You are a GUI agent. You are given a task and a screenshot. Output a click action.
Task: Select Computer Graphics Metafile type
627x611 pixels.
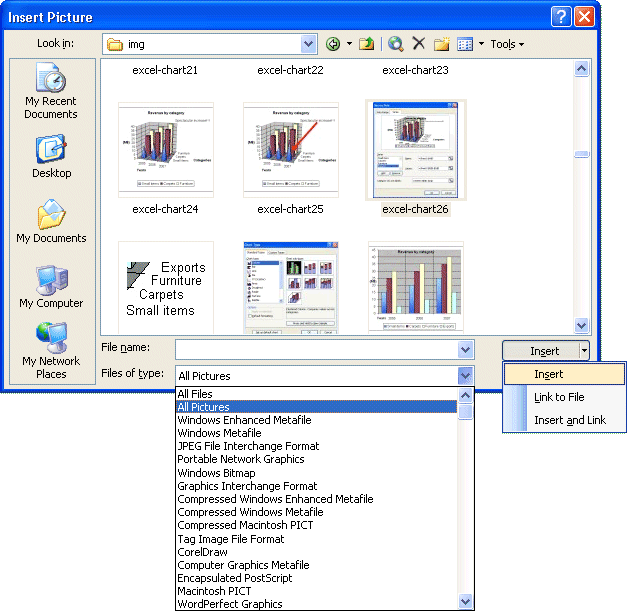pos(317,565)
